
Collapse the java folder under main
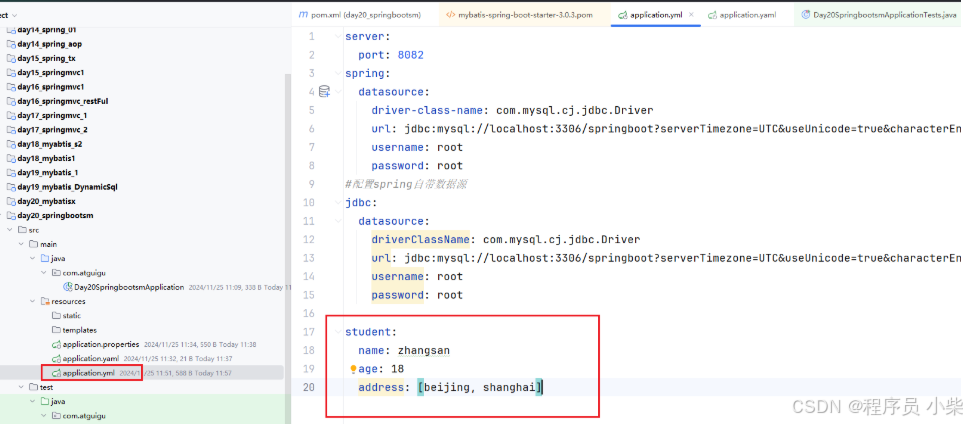pyautogui.click(x=33, y=258)
